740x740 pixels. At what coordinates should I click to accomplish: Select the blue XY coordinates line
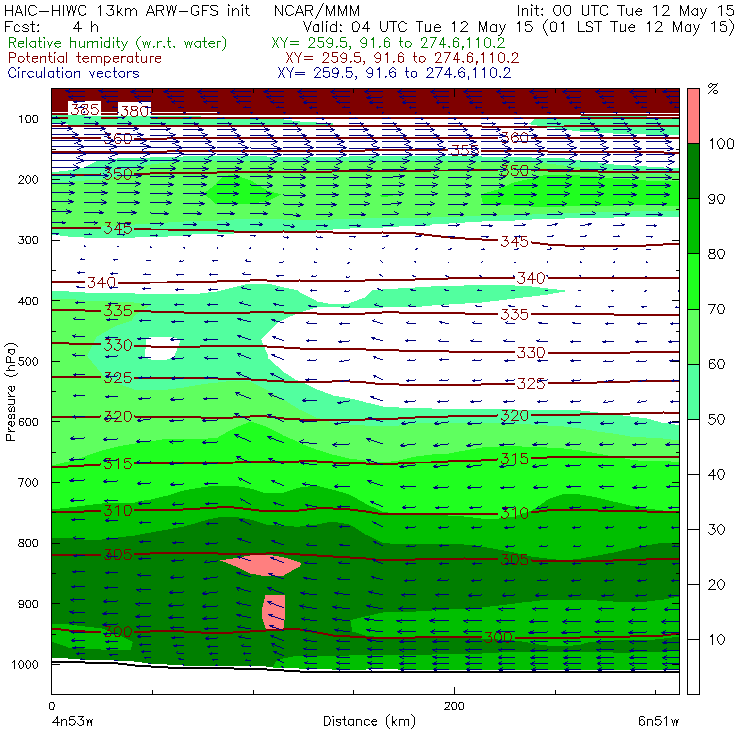coord(394,73)
